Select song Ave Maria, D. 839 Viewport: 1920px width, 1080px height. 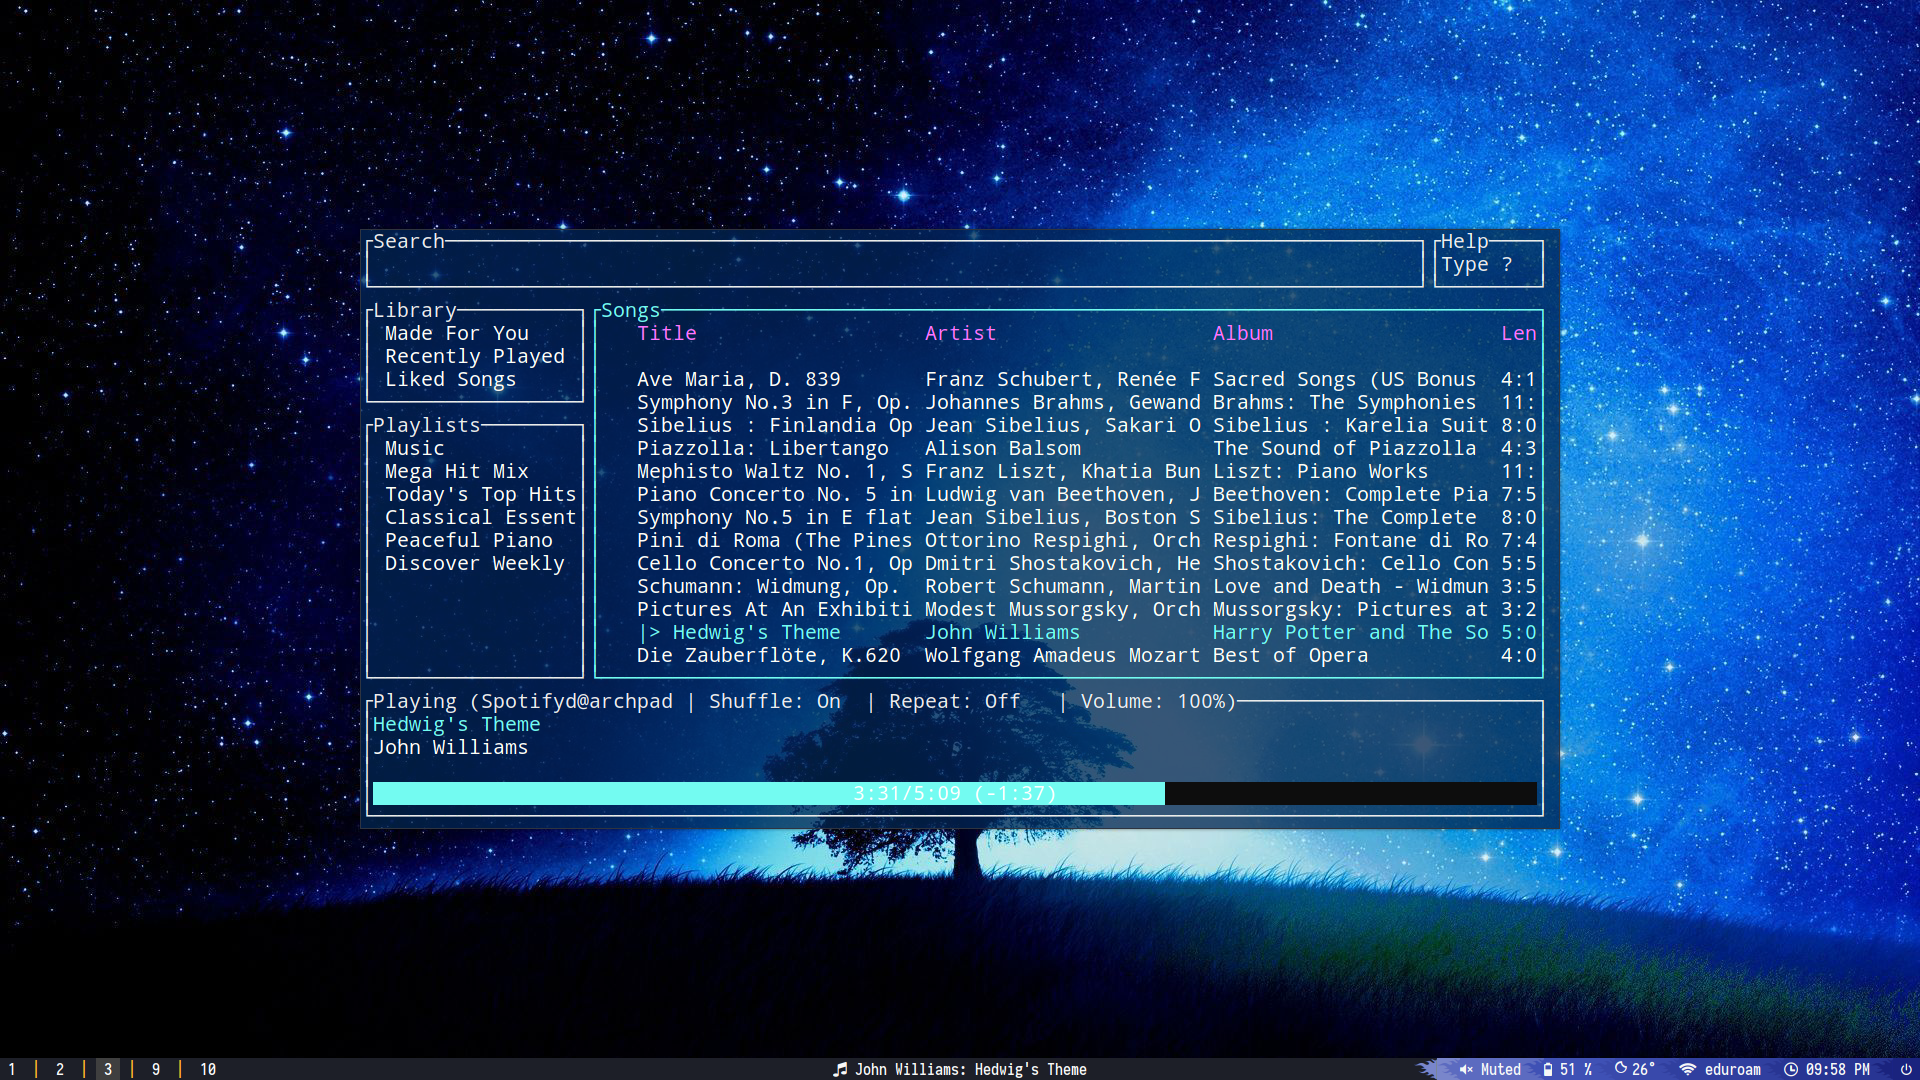pos(739,379)
